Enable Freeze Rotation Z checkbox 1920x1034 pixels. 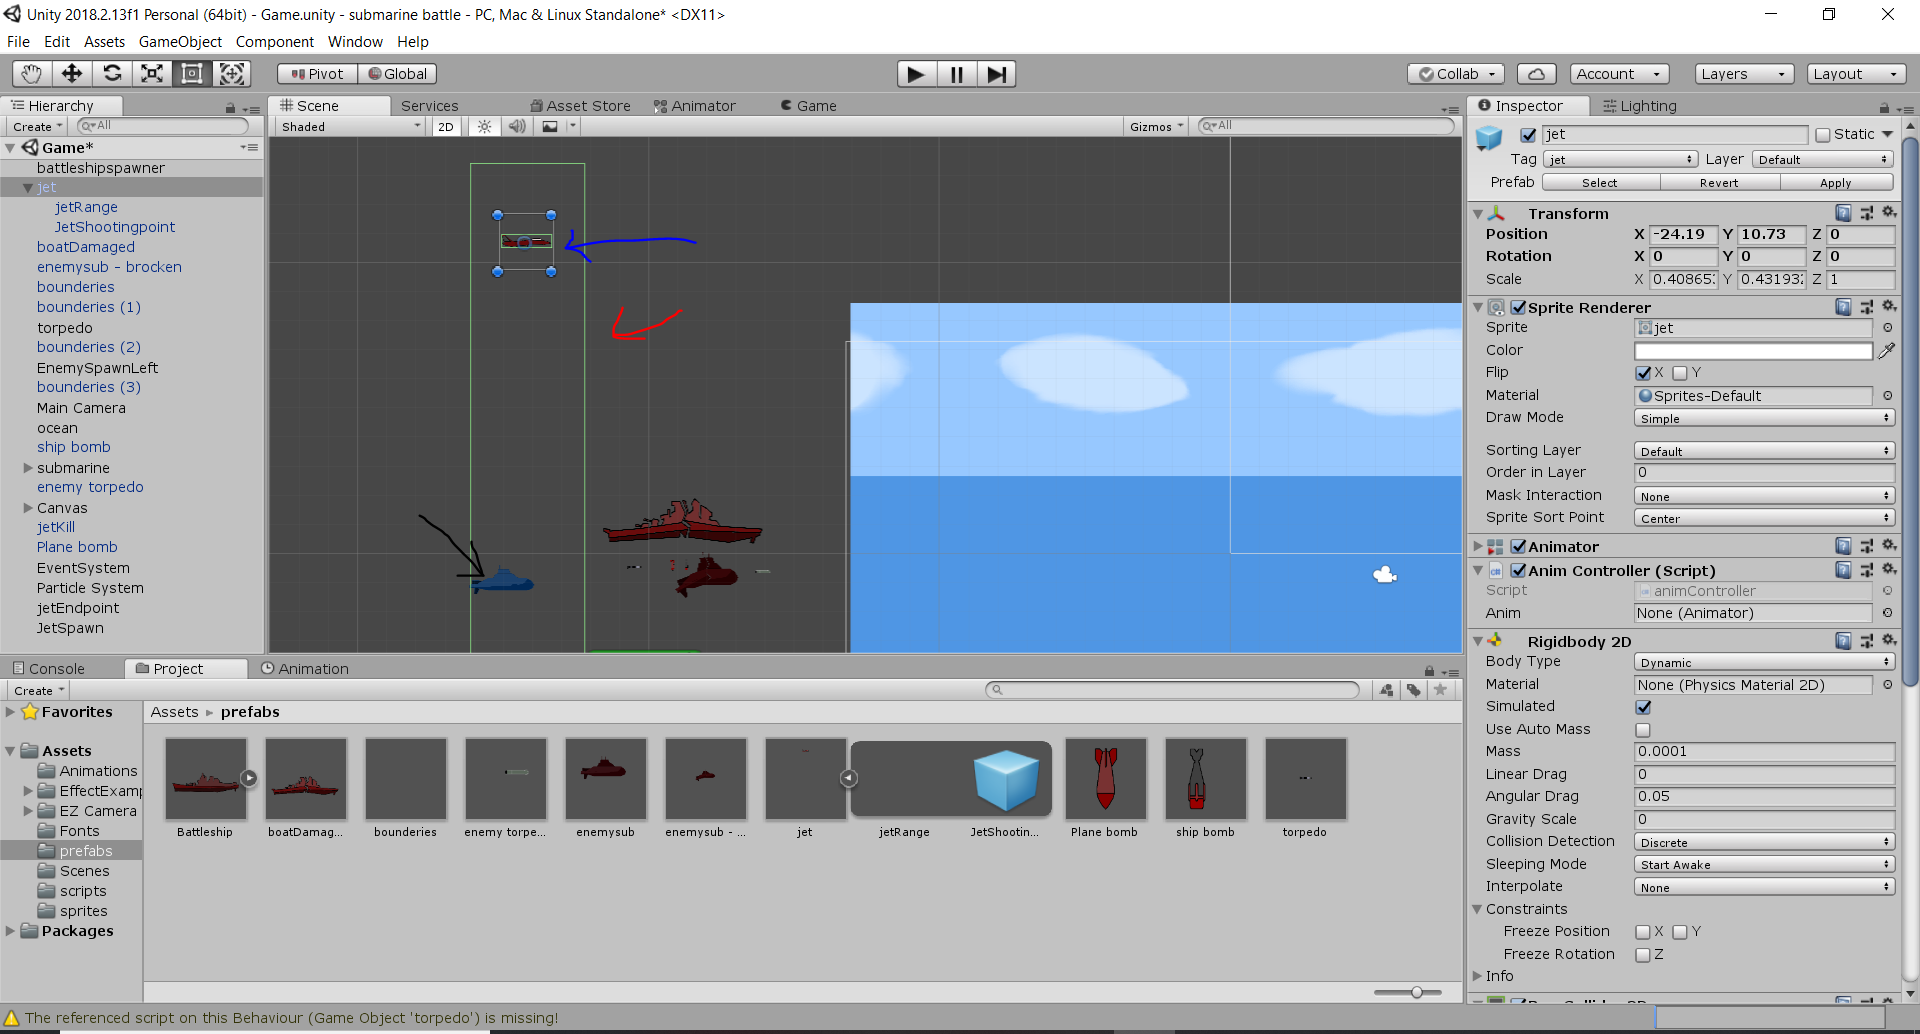pos(1643,955)
